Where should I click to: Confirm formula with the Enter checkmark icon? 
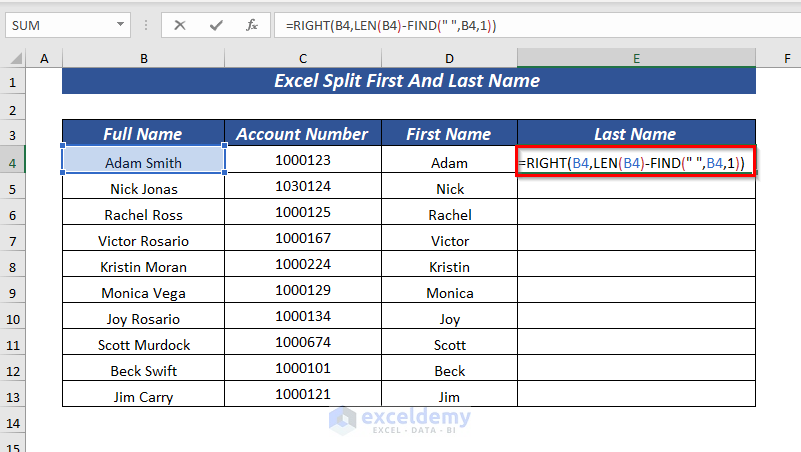tap(215, 25)
